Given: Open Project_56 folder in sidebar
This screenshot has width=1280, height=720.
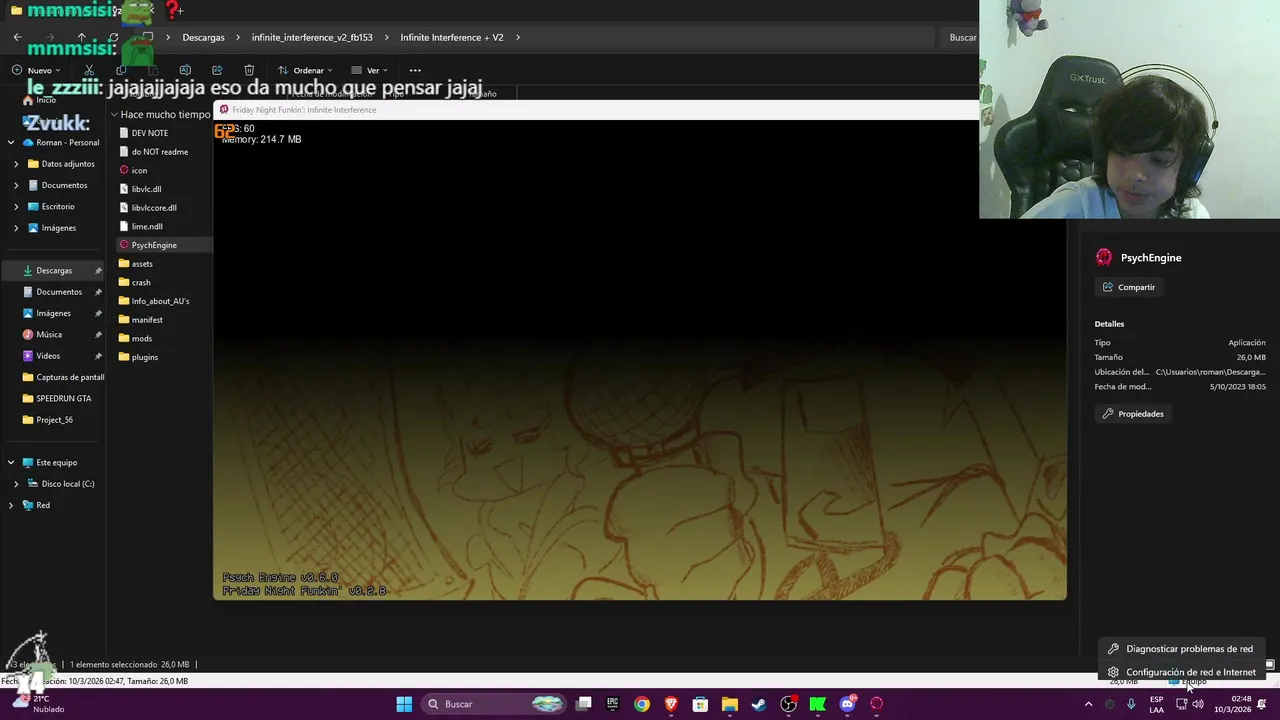Looking at the screenshot, I should click(x=54, y=420).
